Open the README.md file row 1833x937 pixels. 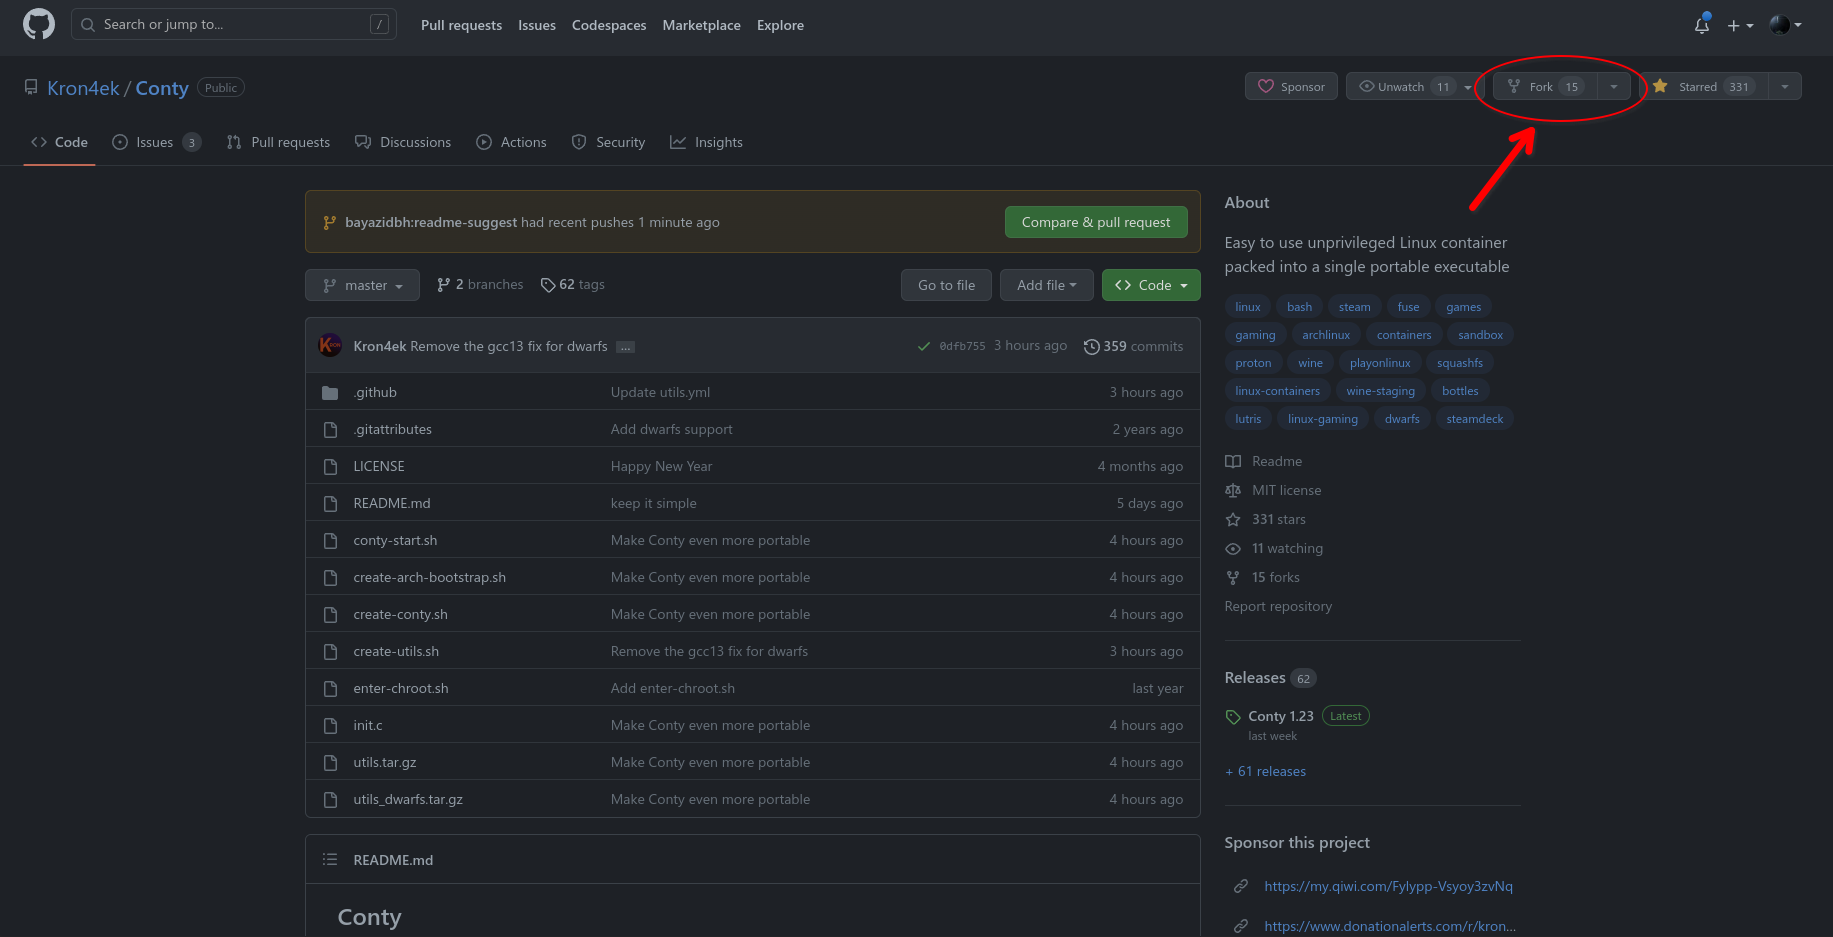point(752,503)
